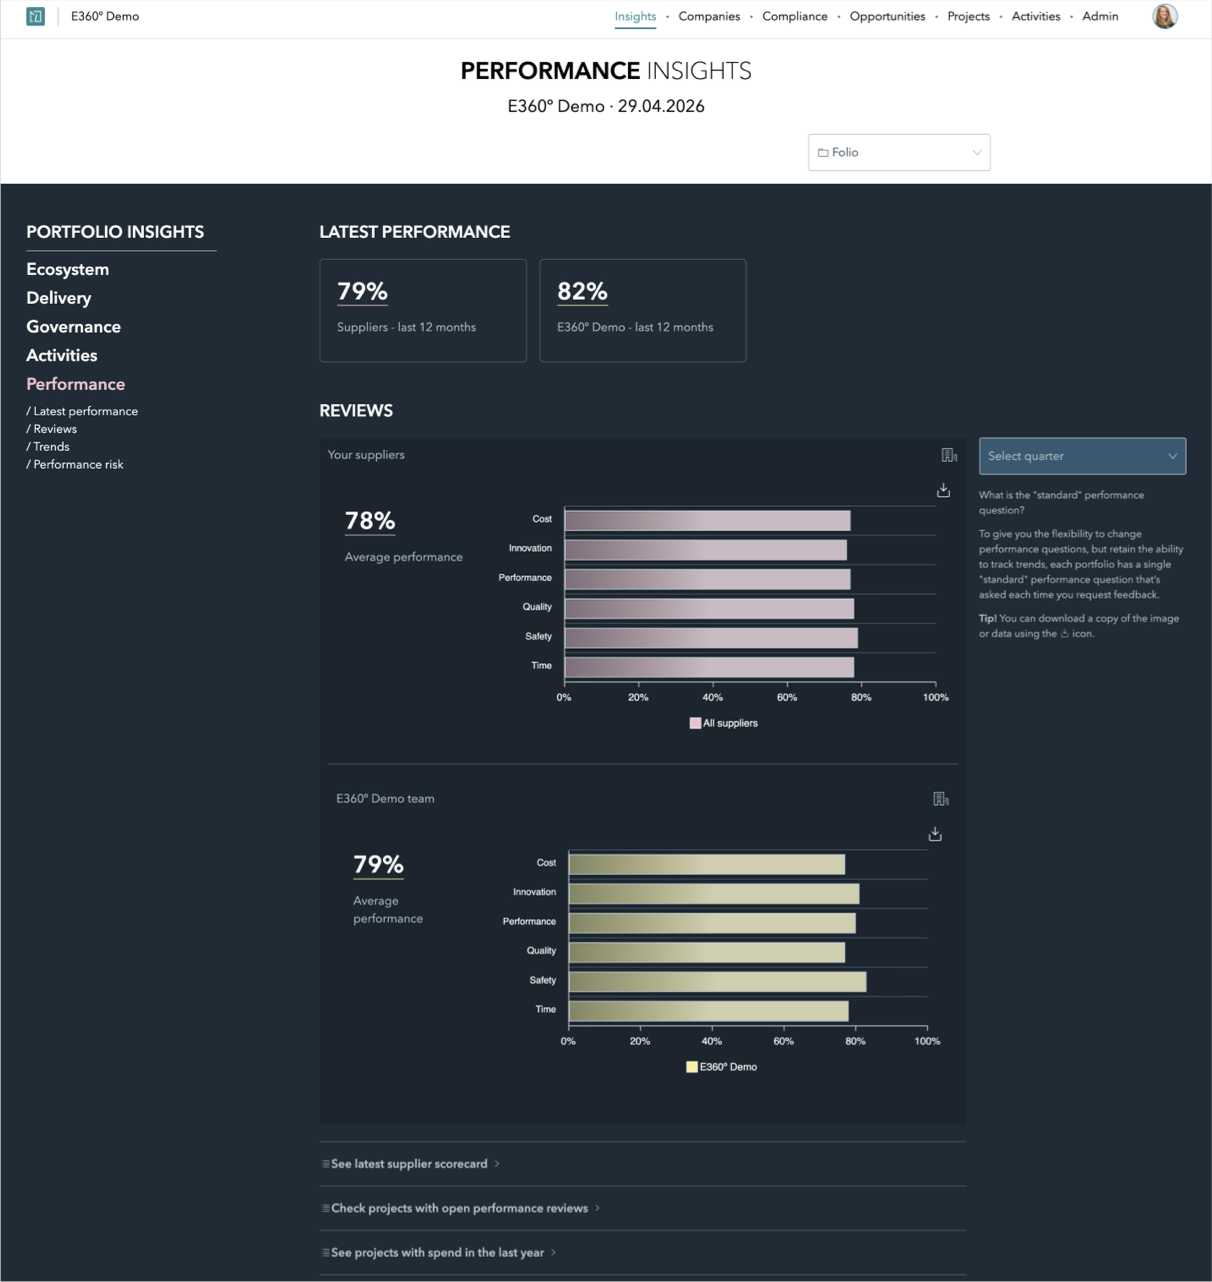Image resolution: width=1212 pixels, height=1282 pixels.
Task: Open See latest supplier scorecard link
Action: coord(409,1164)
